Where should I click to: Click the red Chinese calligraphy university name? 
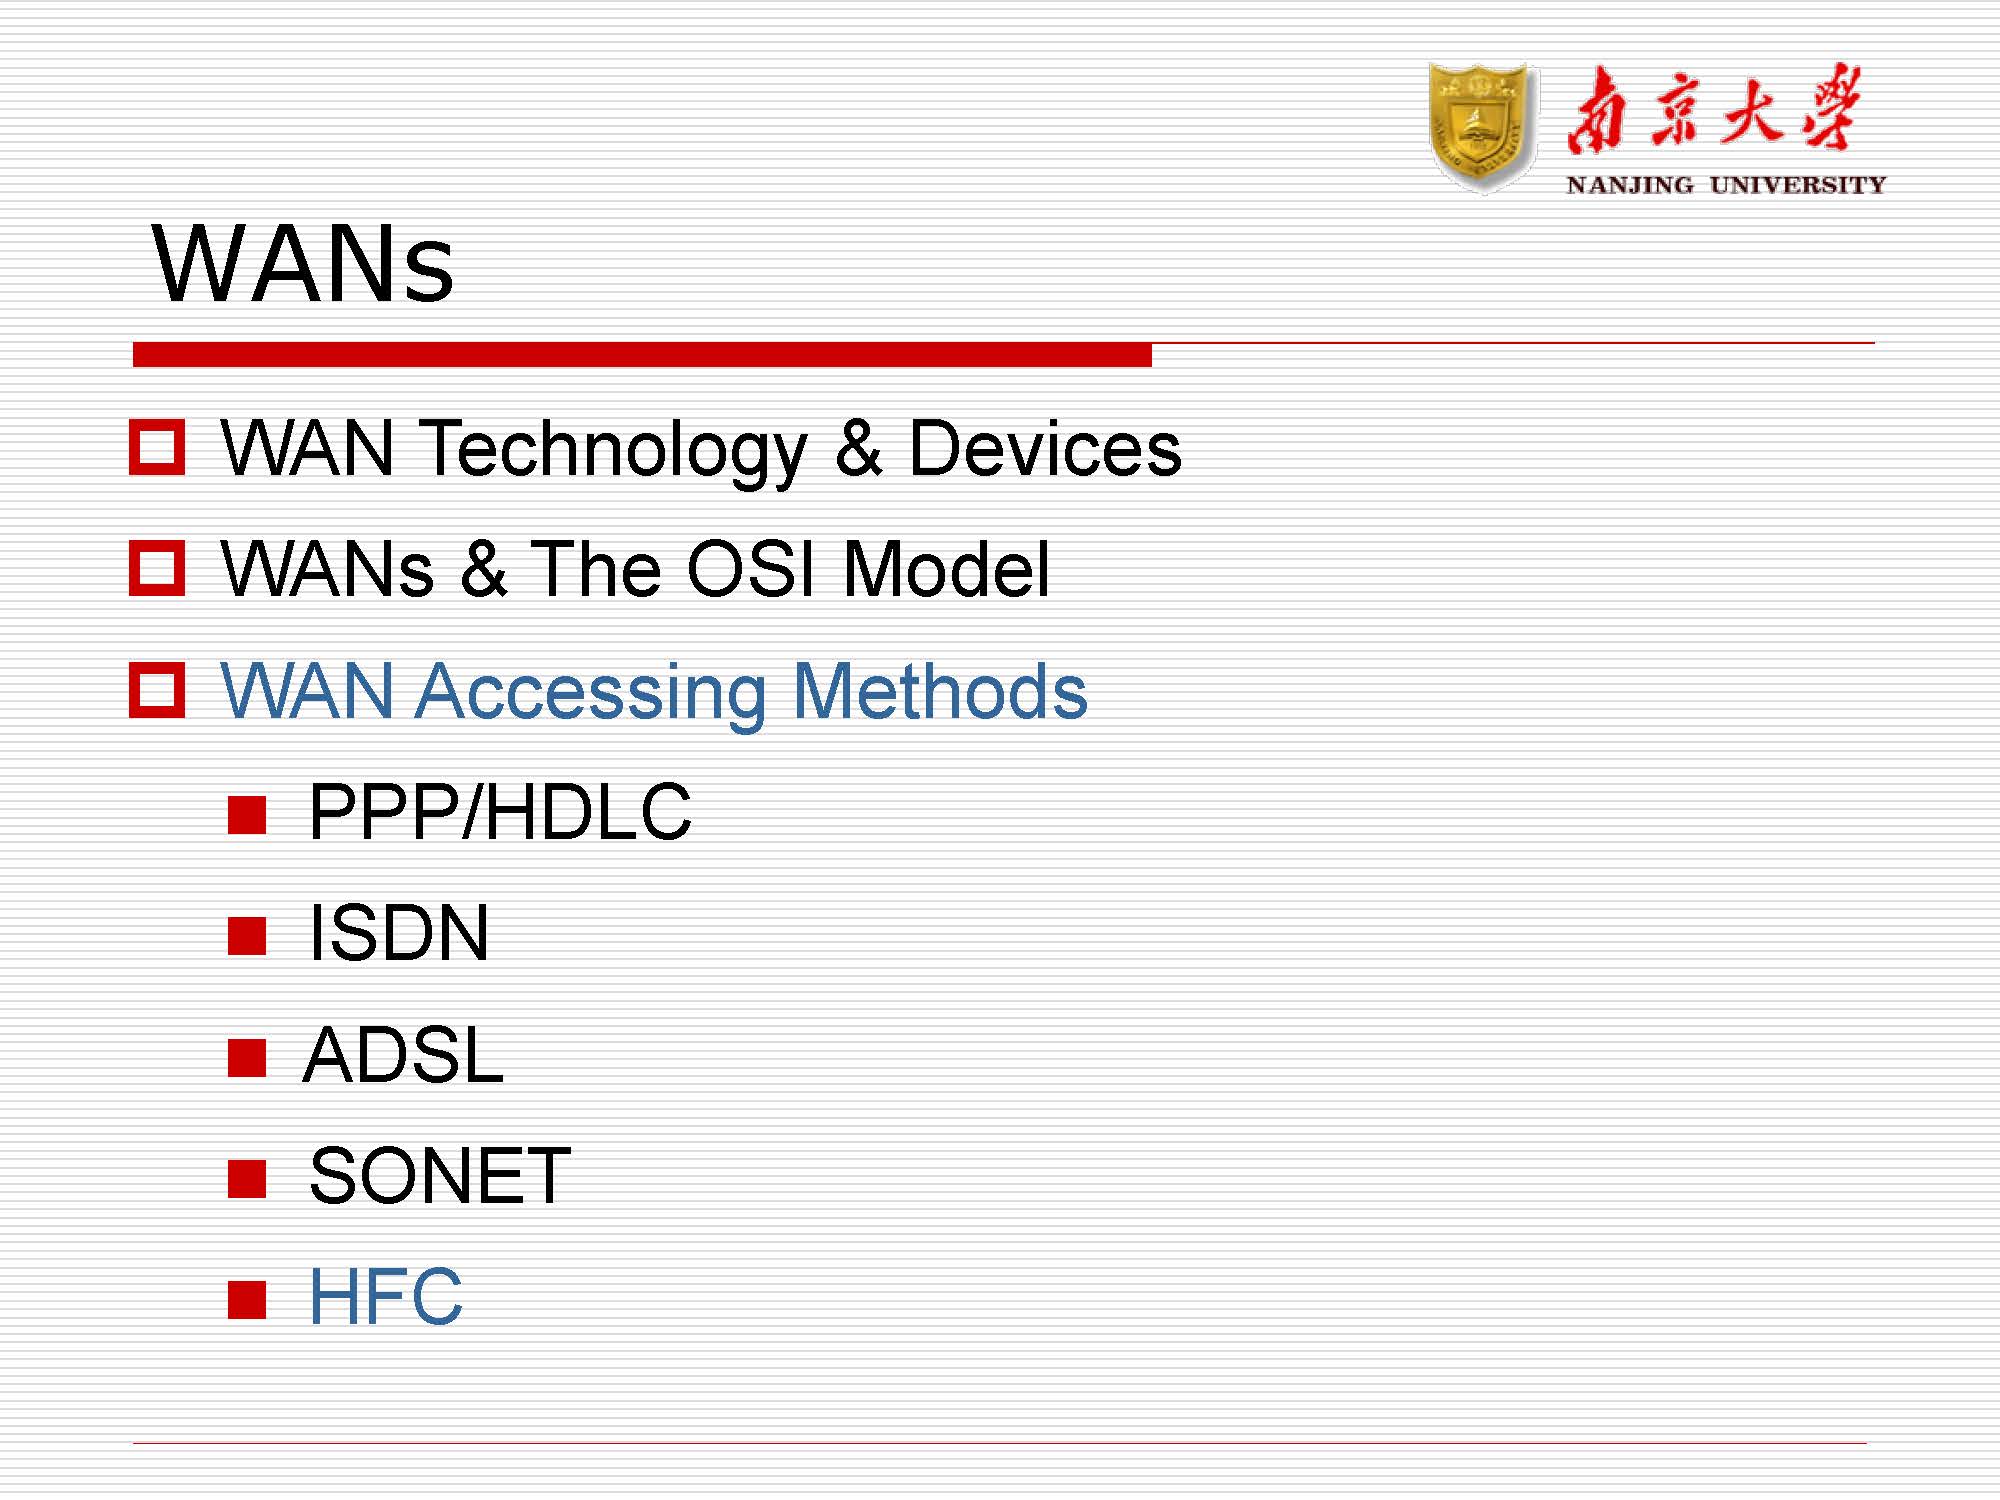tap(1713, 110)
